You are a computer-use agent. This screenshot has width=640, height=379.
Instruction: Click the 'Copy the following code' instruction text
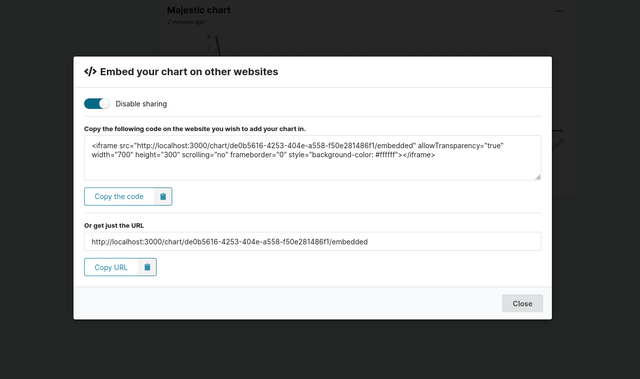click(x=195, y=129)
